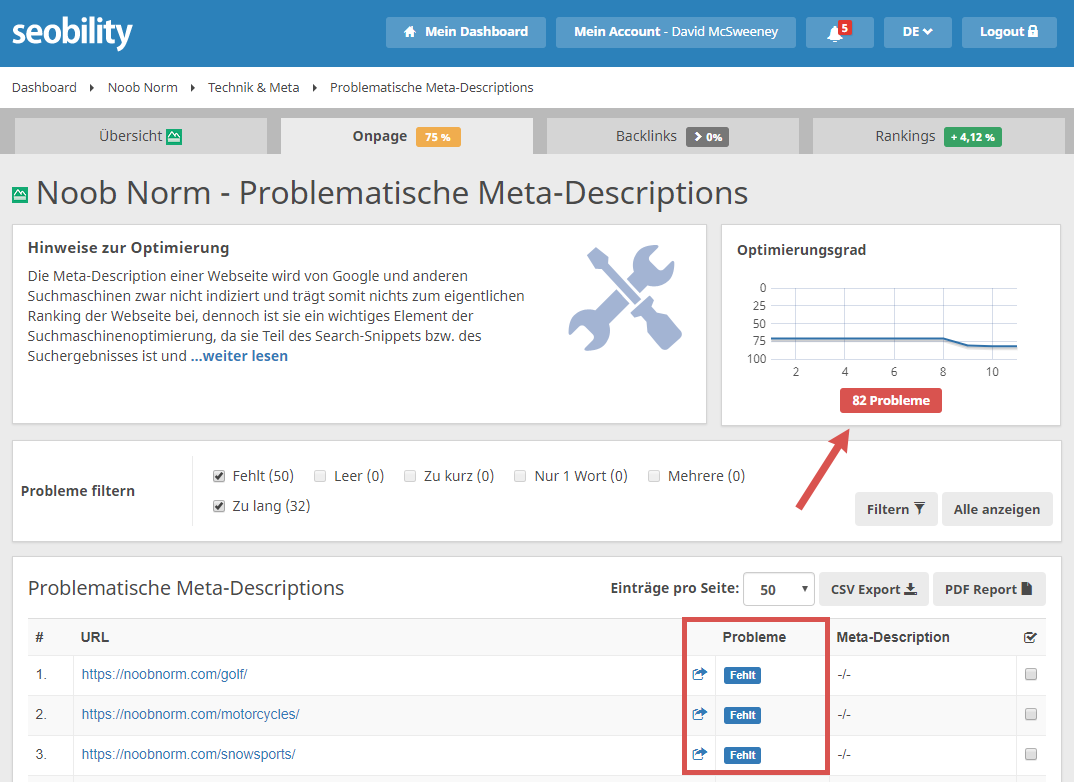
Task: Select the checkbox for the golf row
Action: [1031, 674]
